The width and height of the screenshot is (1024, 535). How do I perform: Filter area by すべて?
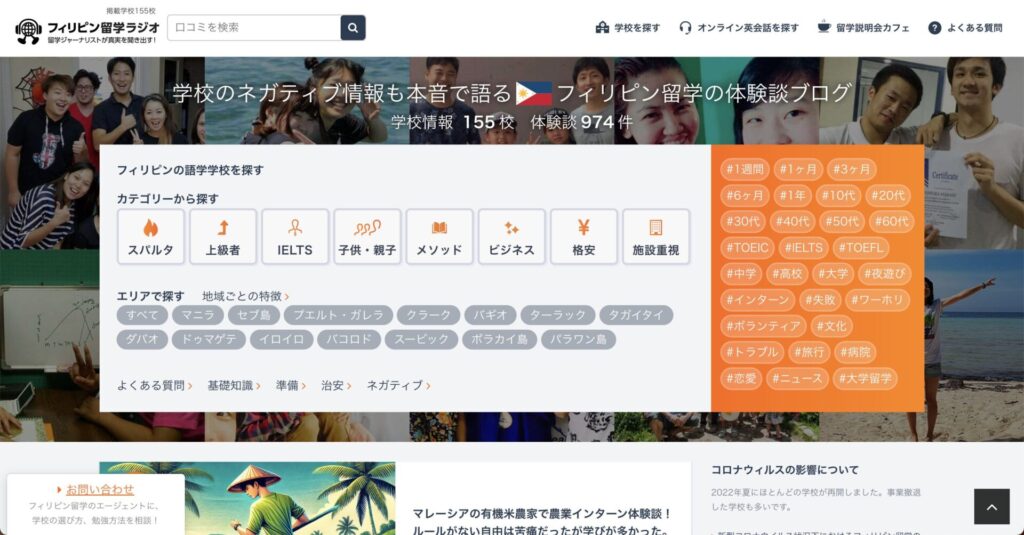tap(142, 315)
